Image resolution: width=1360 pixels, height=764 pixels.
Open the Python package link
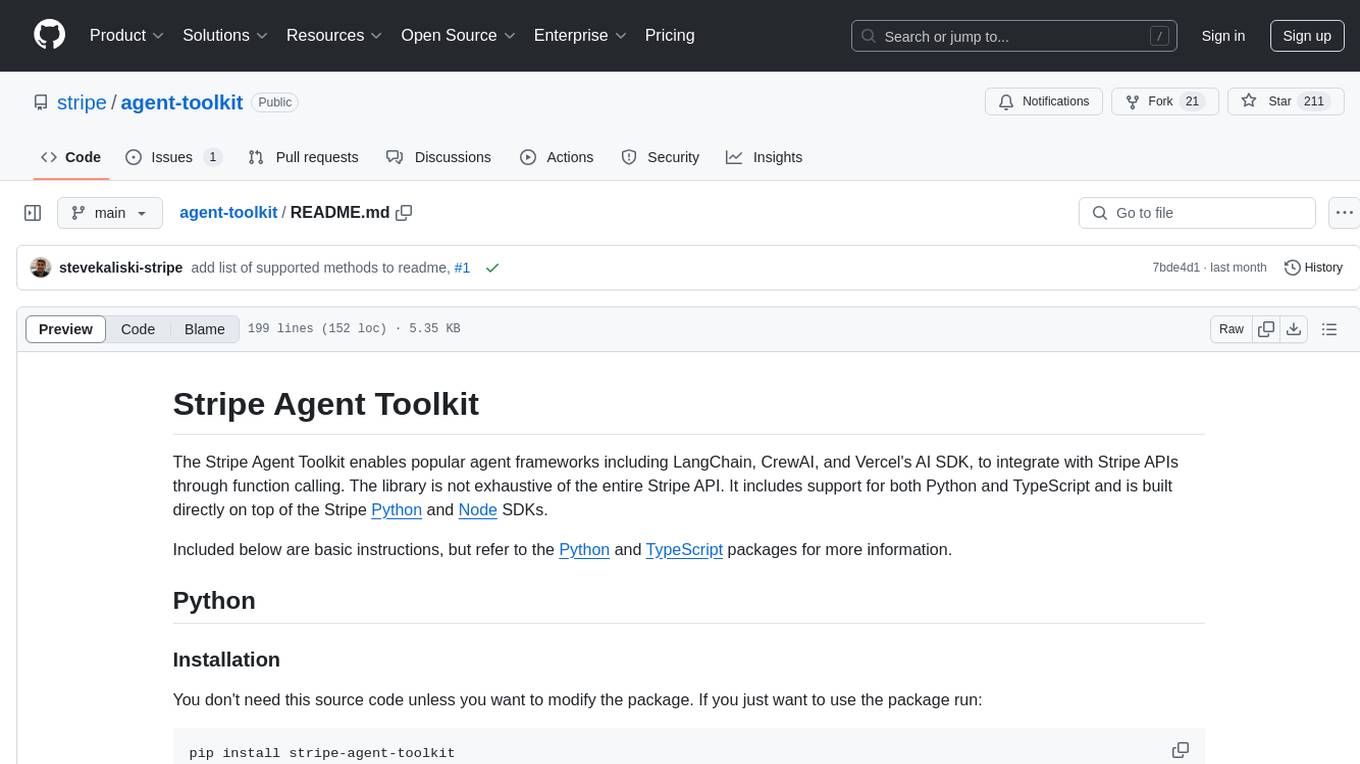point(584,549)
